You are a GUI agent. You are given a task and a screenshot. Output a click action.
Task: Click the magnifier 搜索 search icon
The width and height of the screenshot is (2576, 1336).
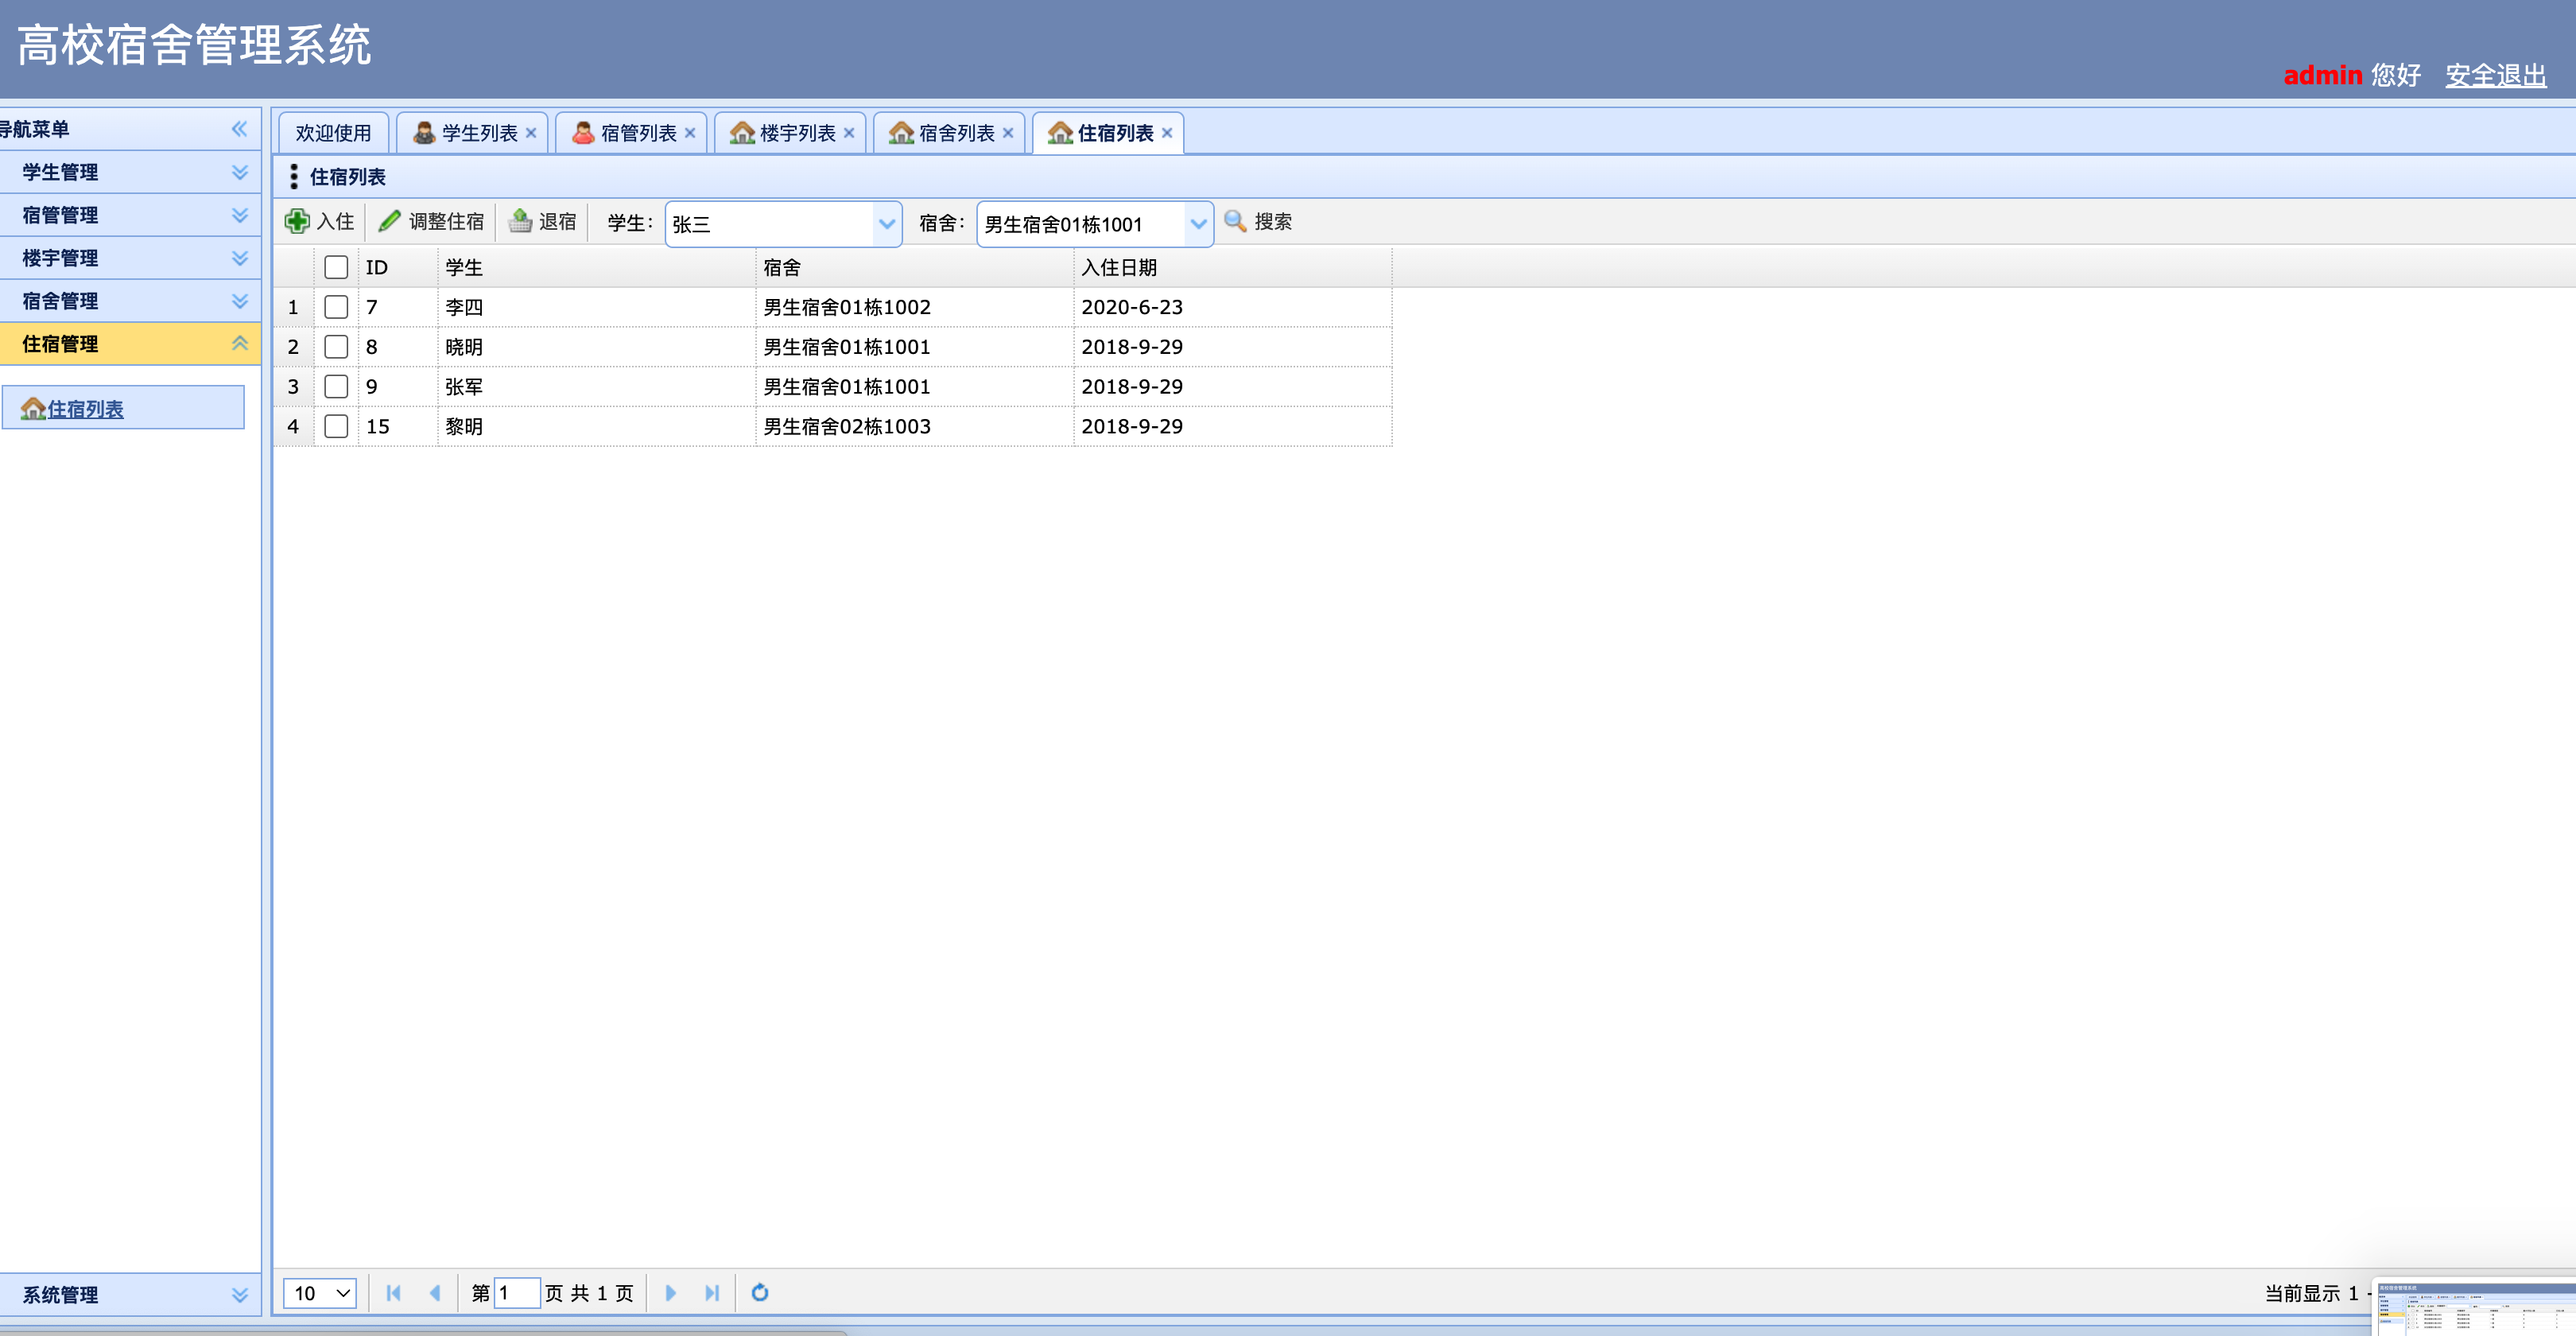[1235, 221]
